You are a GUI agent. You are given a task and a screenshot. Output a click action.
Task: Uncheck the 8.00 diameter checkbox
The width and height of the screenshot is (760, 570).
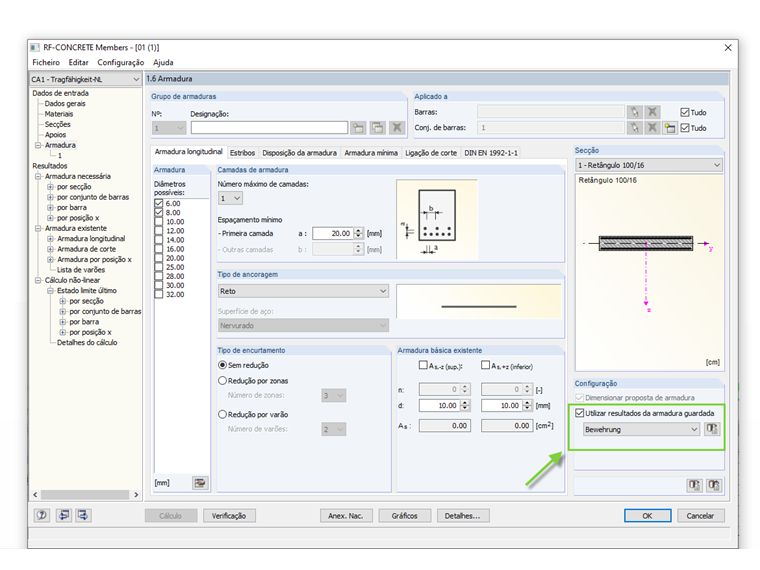pos(158,212)
